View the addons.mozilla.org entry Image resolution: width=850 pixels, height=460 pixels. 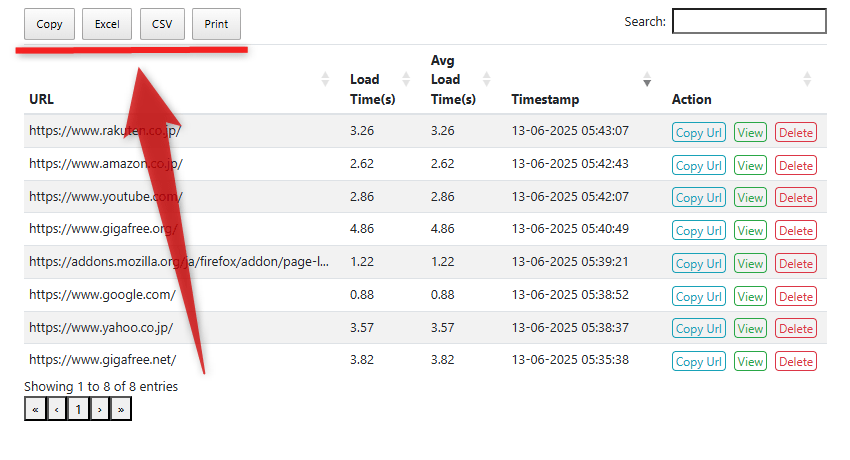[750, 263]
